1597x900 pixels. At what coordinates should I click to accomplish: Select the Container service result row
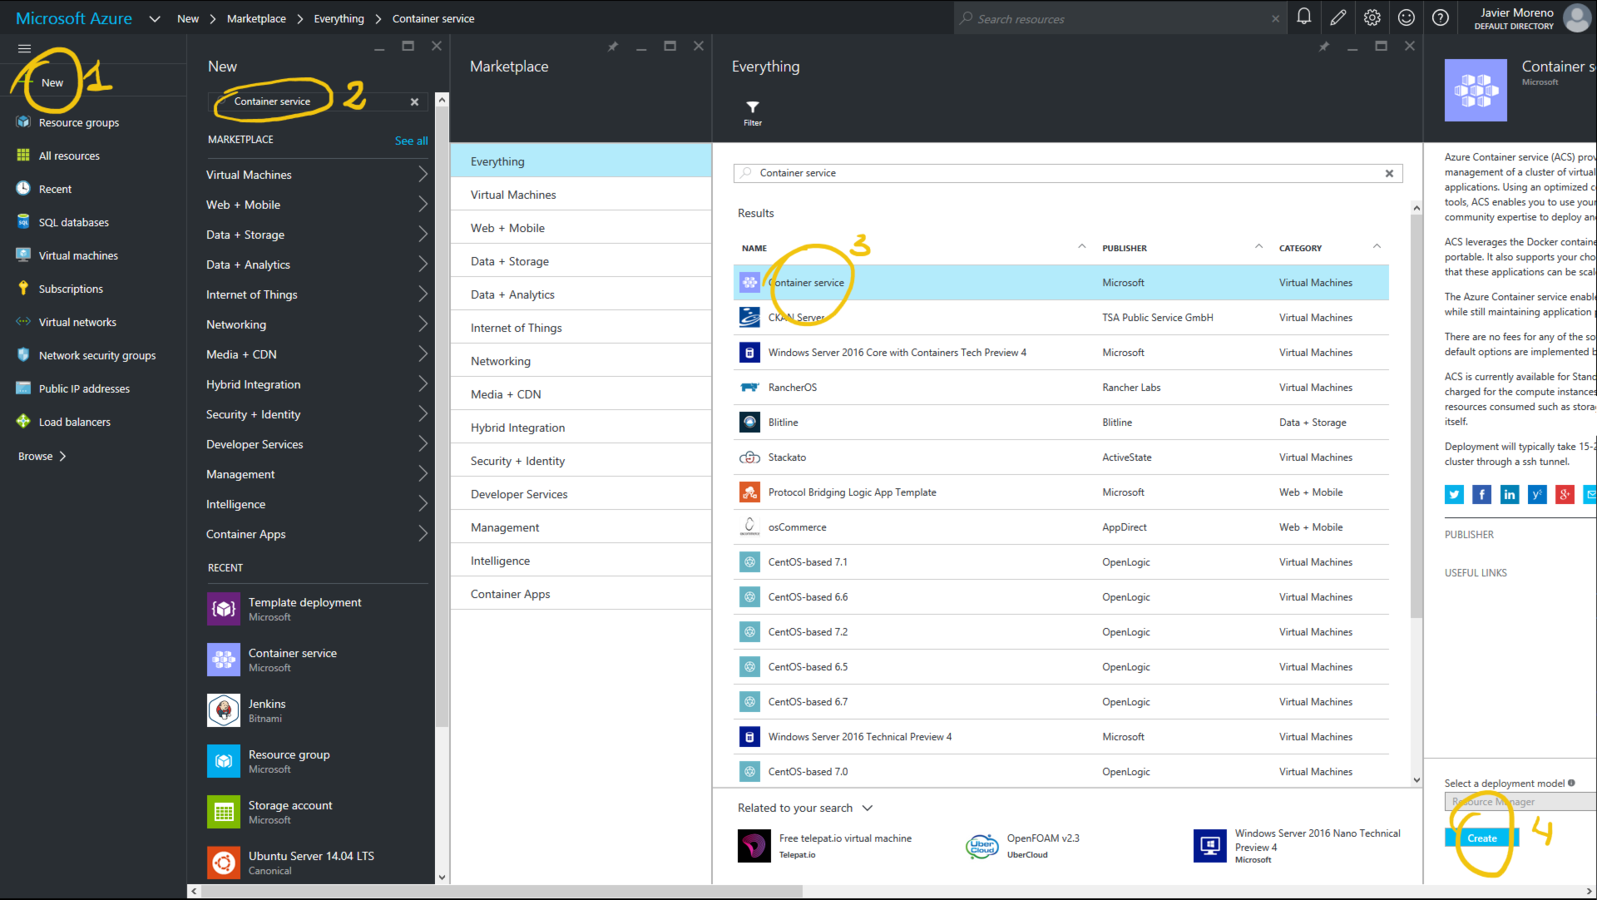pos(1061,282)
